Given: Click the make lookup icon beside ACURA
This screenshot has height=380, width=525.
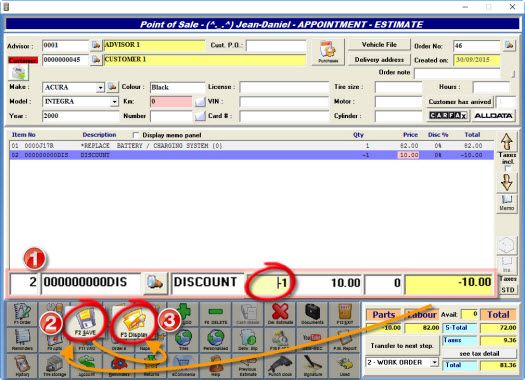Looking at the screenshot, I should pos(112,87).
